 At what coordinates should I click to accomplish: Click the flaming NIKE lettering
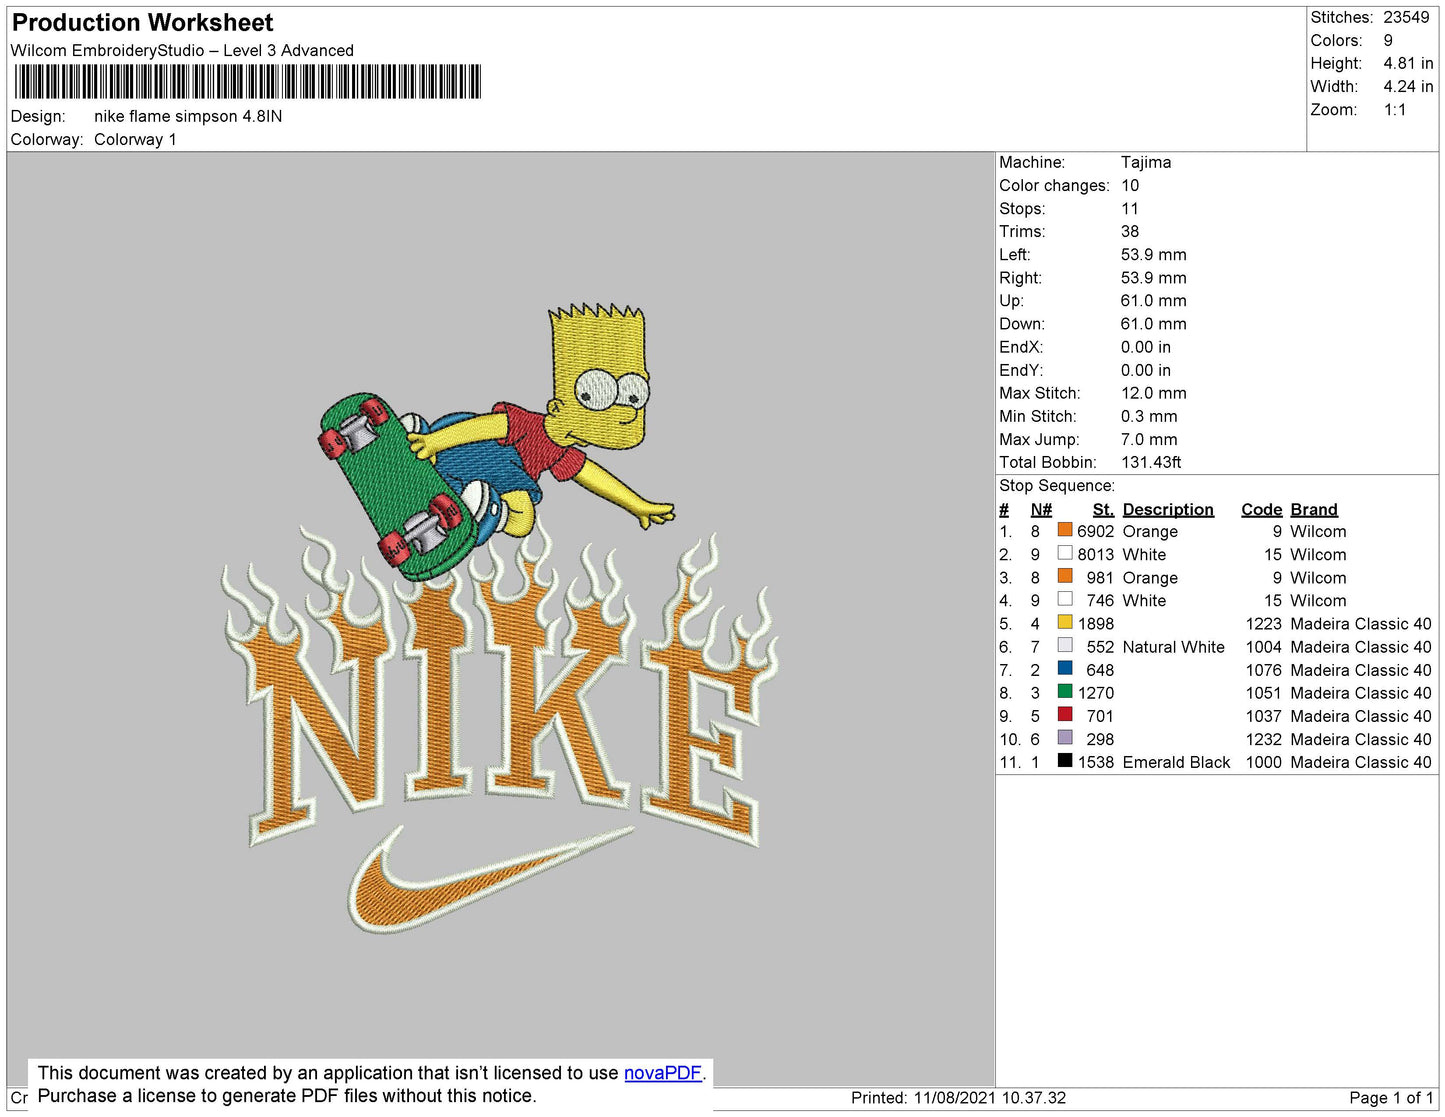(x=500, y=700)
